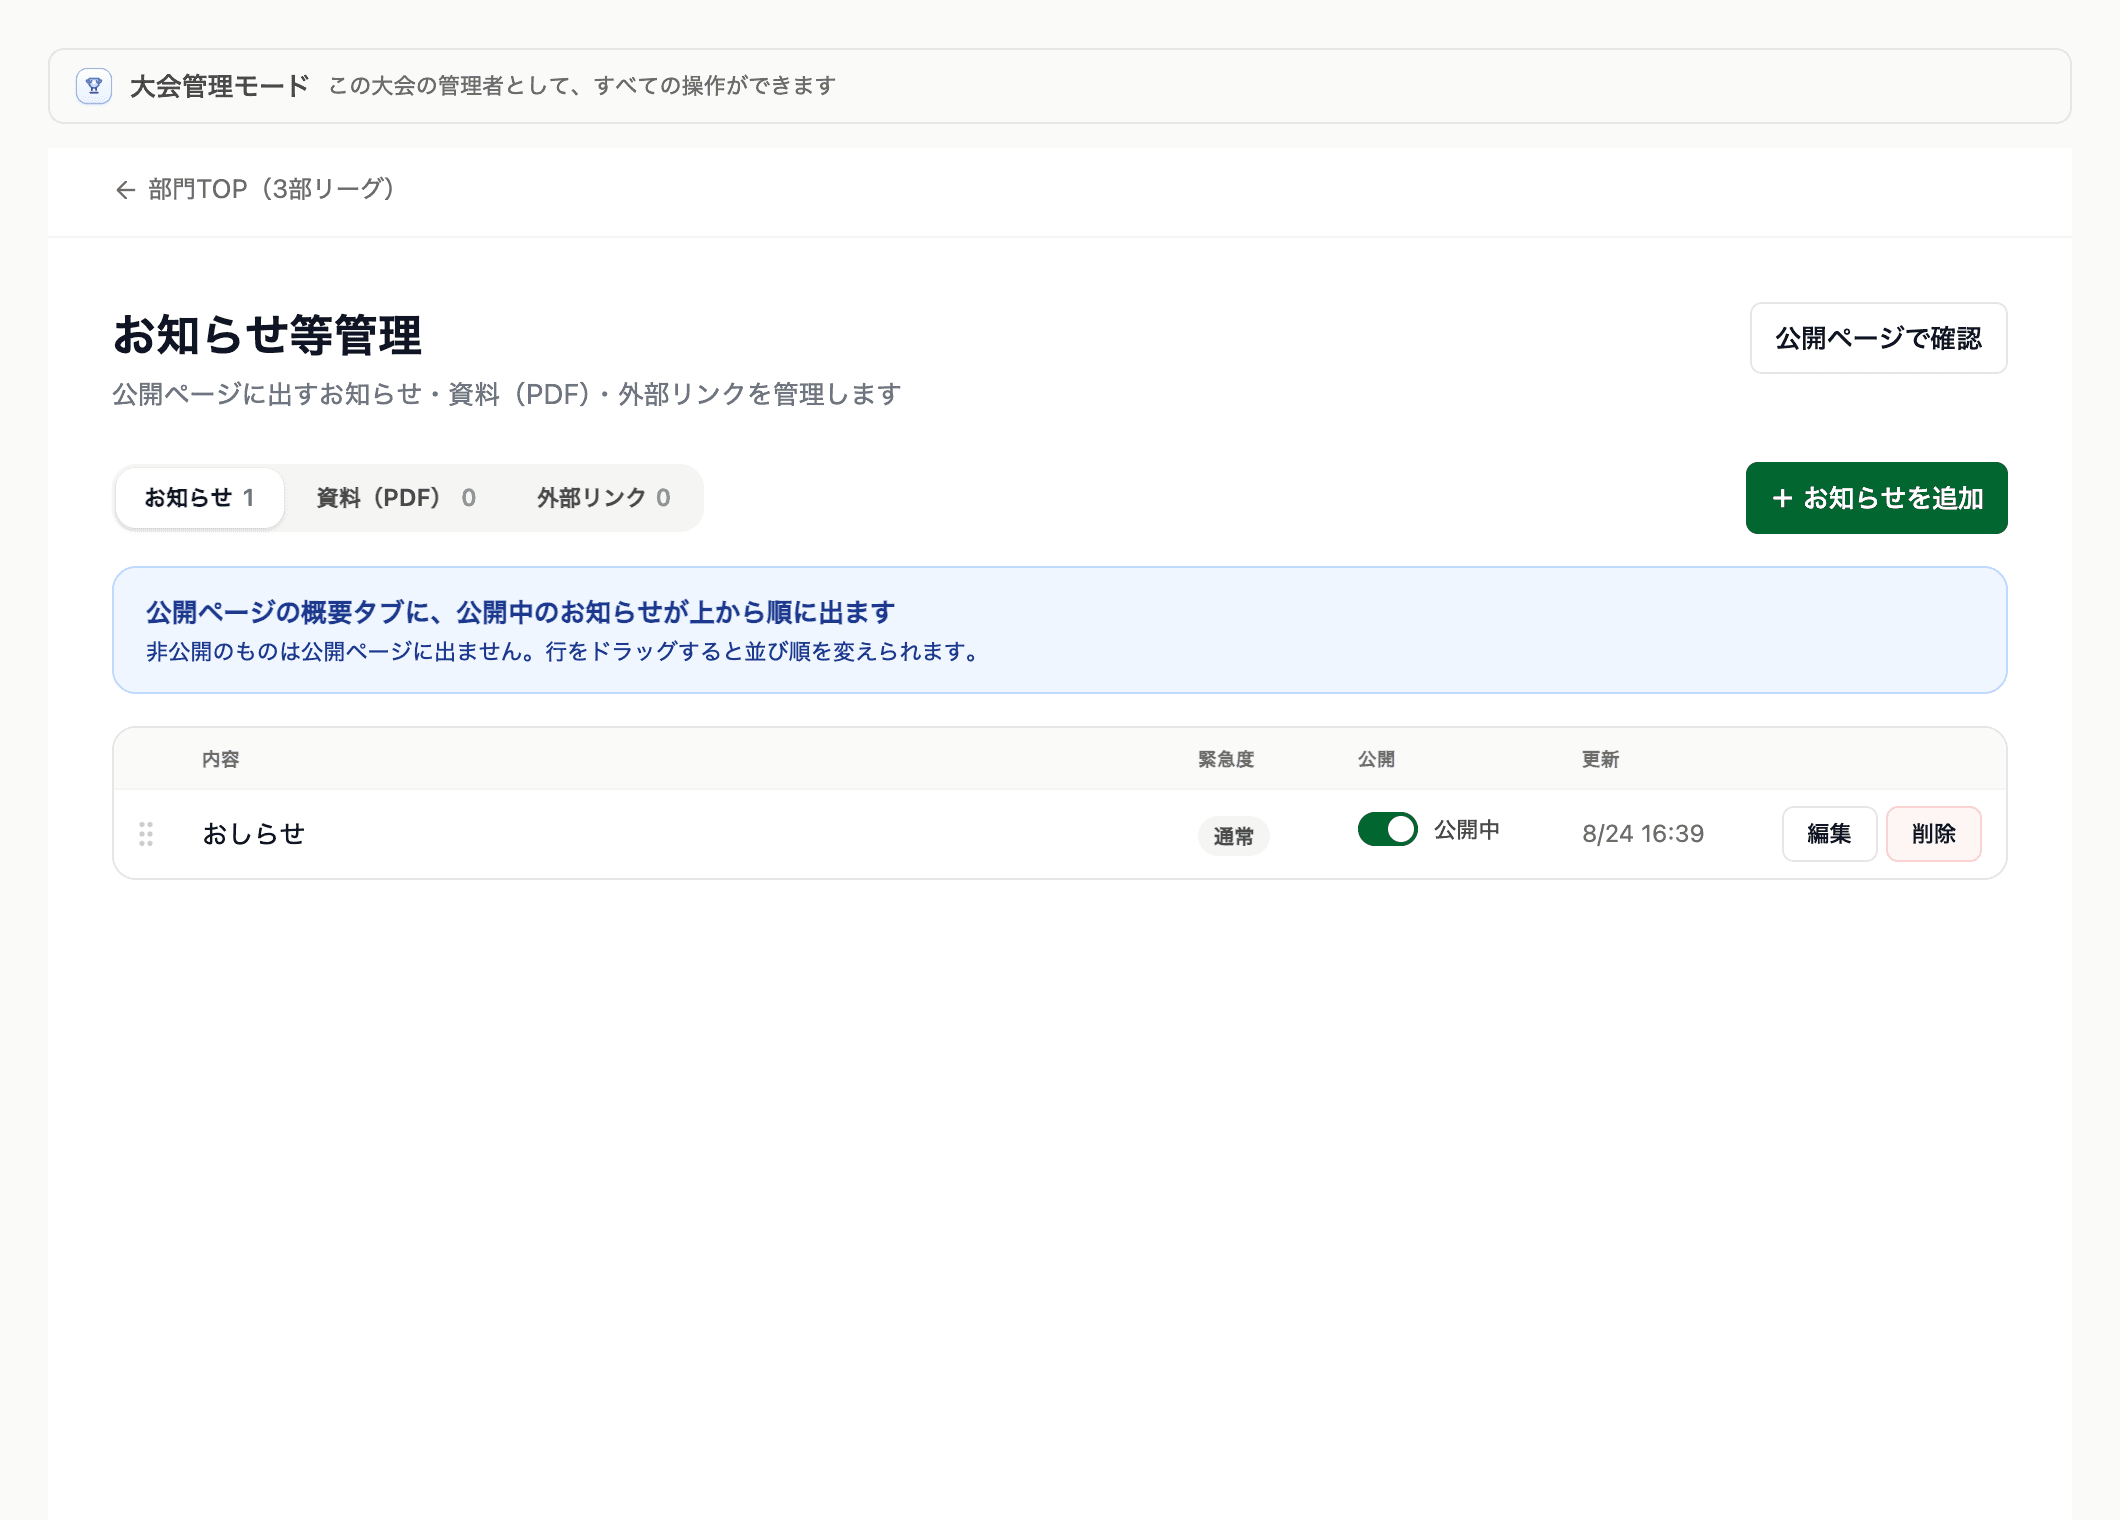Screen dimensions: 2120x1520
Task: Click the trophy icon in the 大会管理モード banner
Action: 94,86
